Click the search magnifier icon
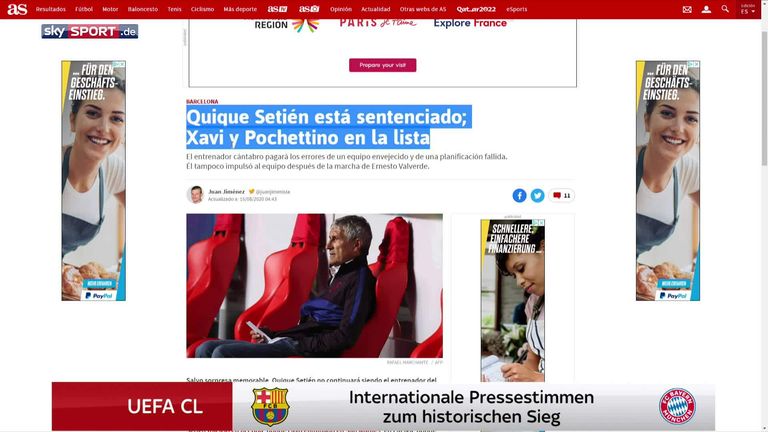768x432 pixels. pyautogui.click(x=725, y=9)
